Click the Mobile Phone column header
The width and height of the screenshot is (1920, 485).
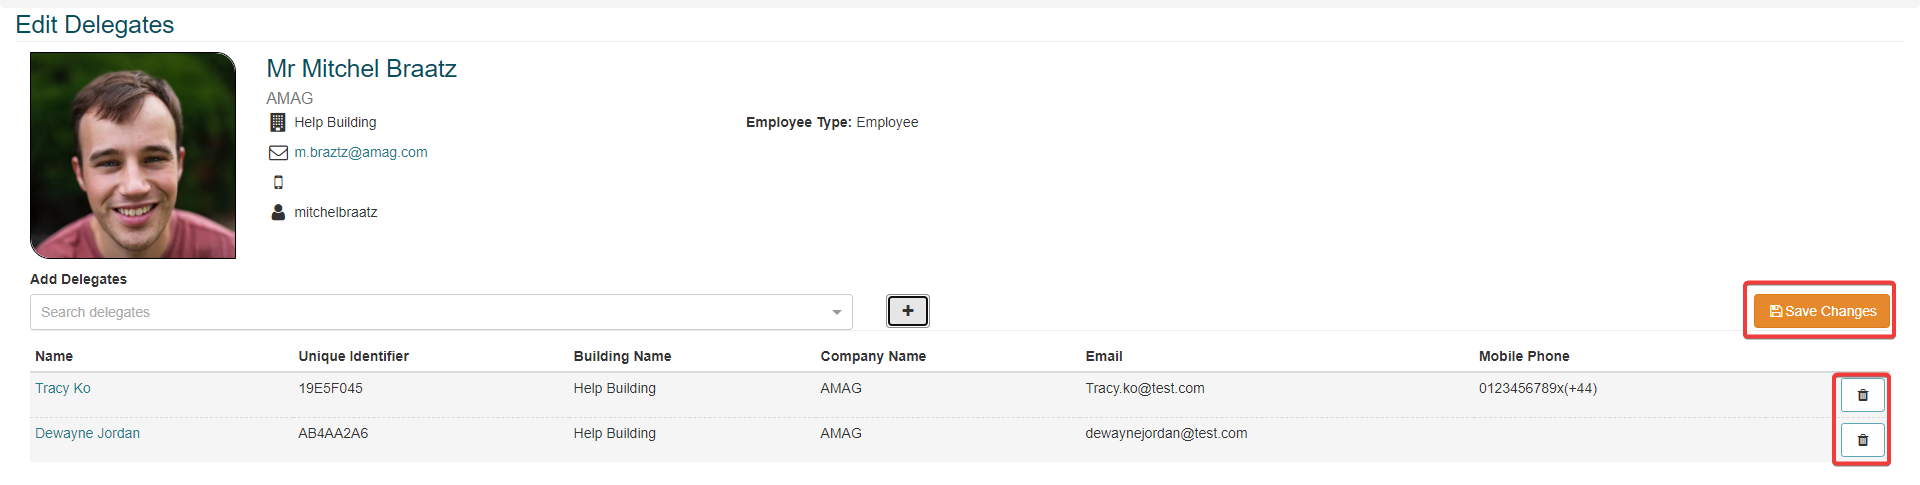(x=1524, y=356)
